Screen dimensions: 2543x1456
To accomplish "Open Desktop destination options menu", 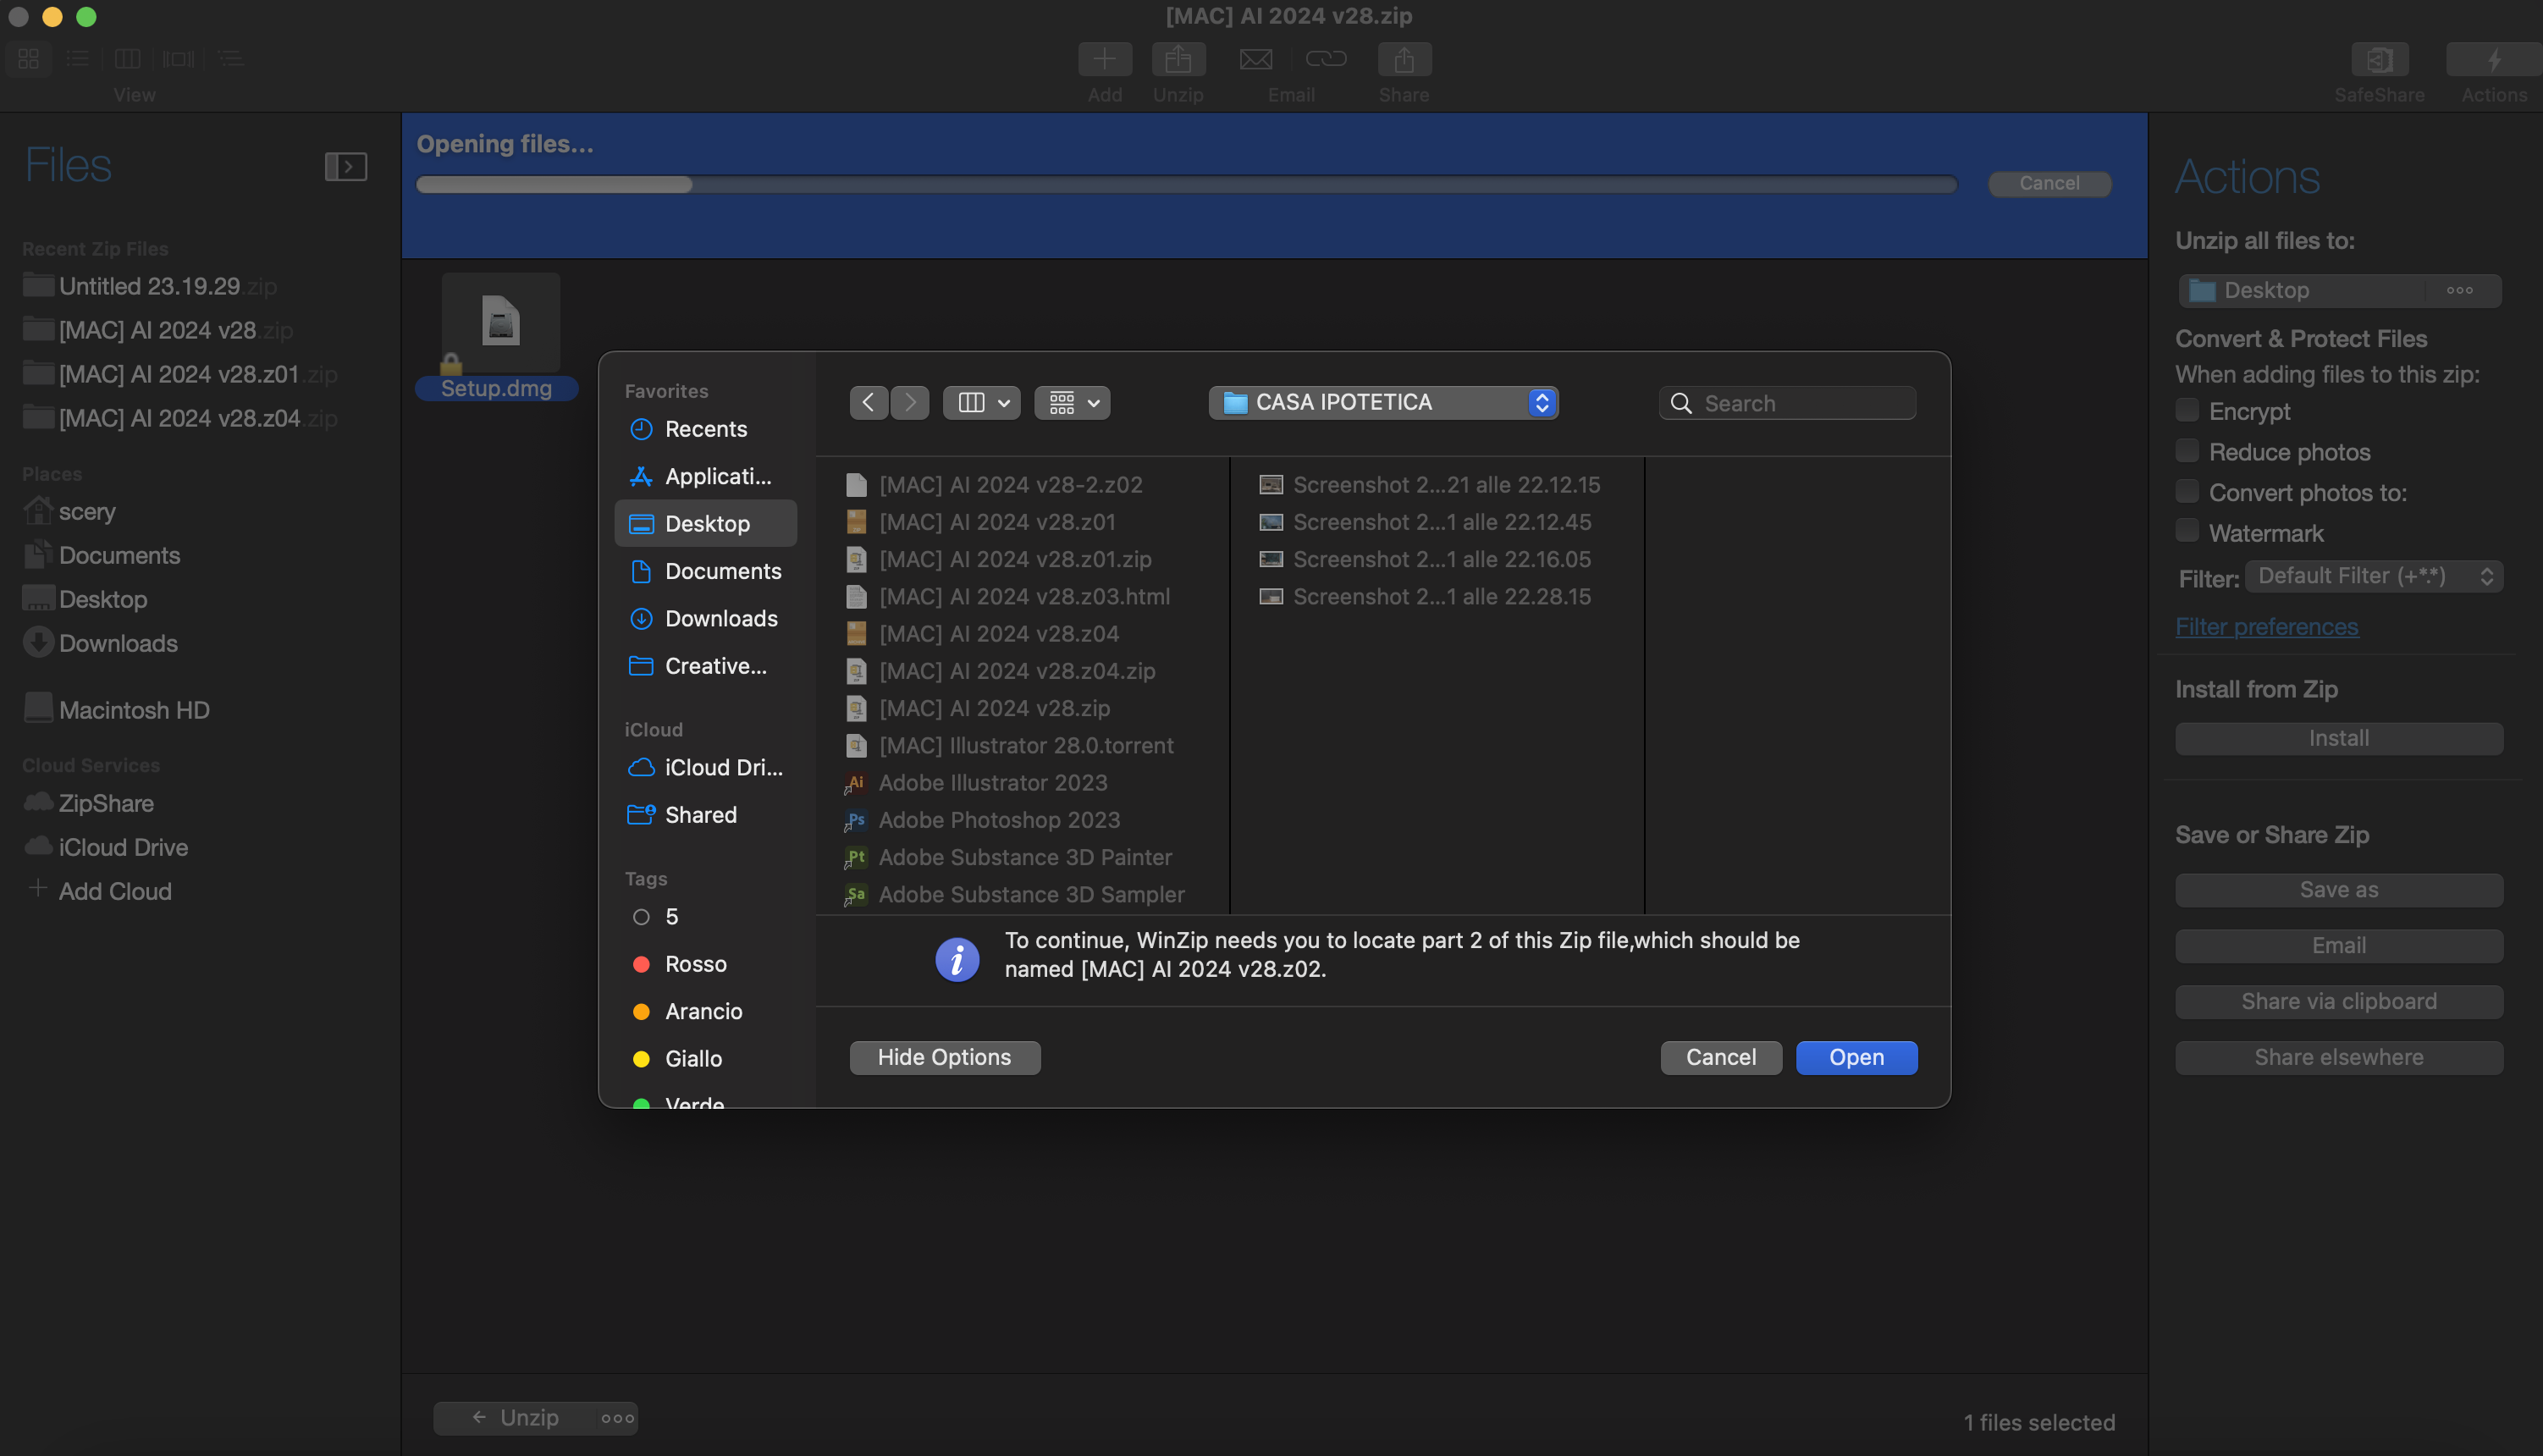I will pos(2459,291).
